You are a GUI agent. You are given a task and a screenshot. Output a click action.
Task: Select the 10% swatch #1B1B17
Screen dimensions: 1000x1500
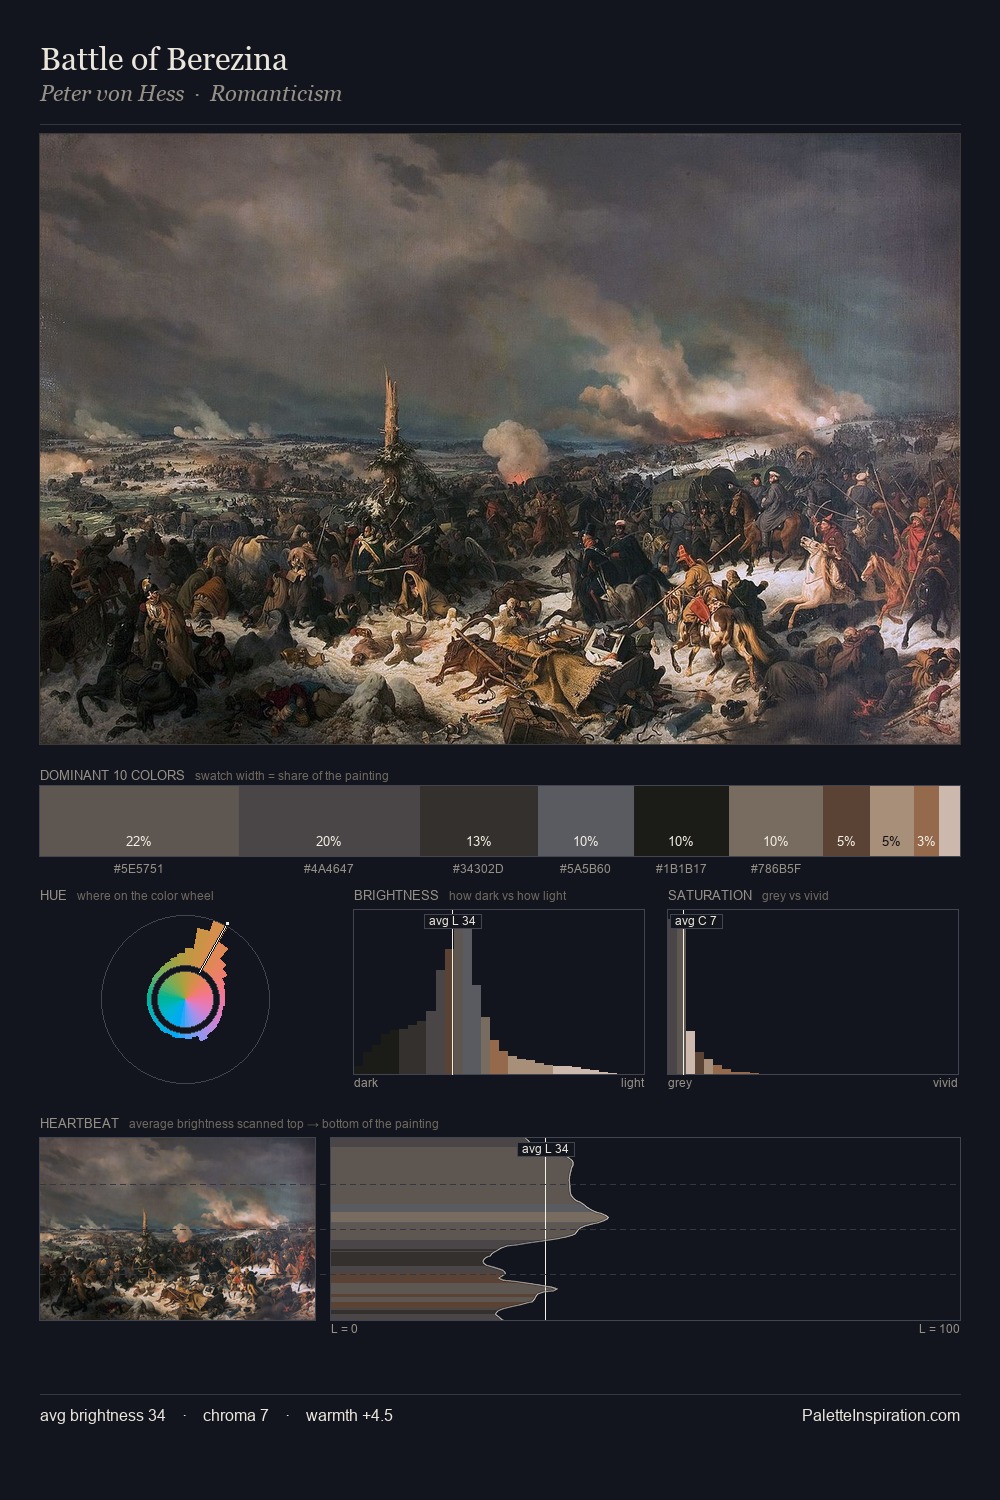point(681,821)
